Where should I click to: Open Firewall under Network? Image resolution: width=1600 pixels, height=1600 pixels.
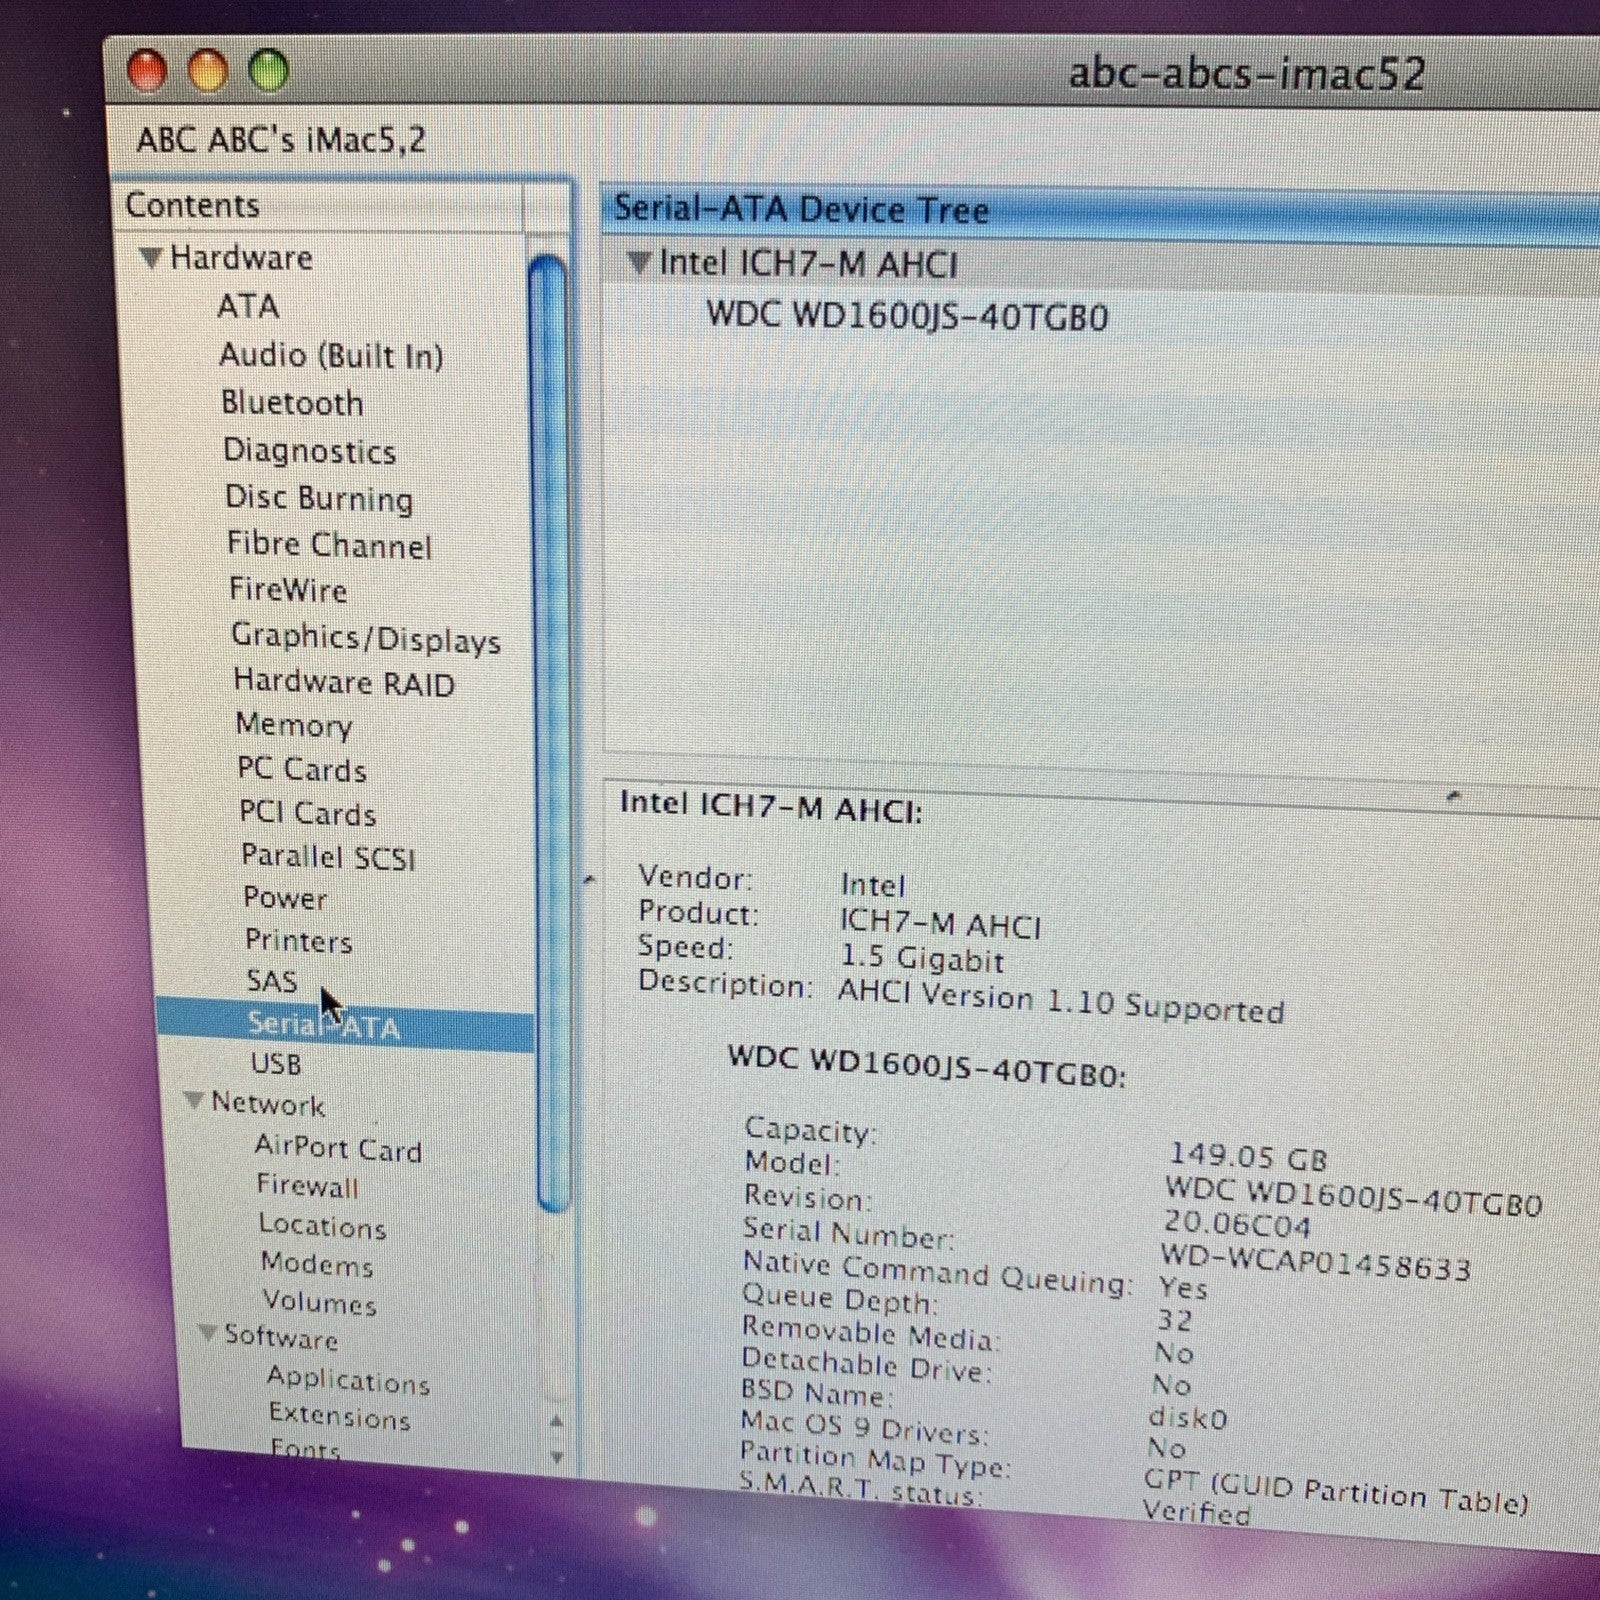[307, 1186]
